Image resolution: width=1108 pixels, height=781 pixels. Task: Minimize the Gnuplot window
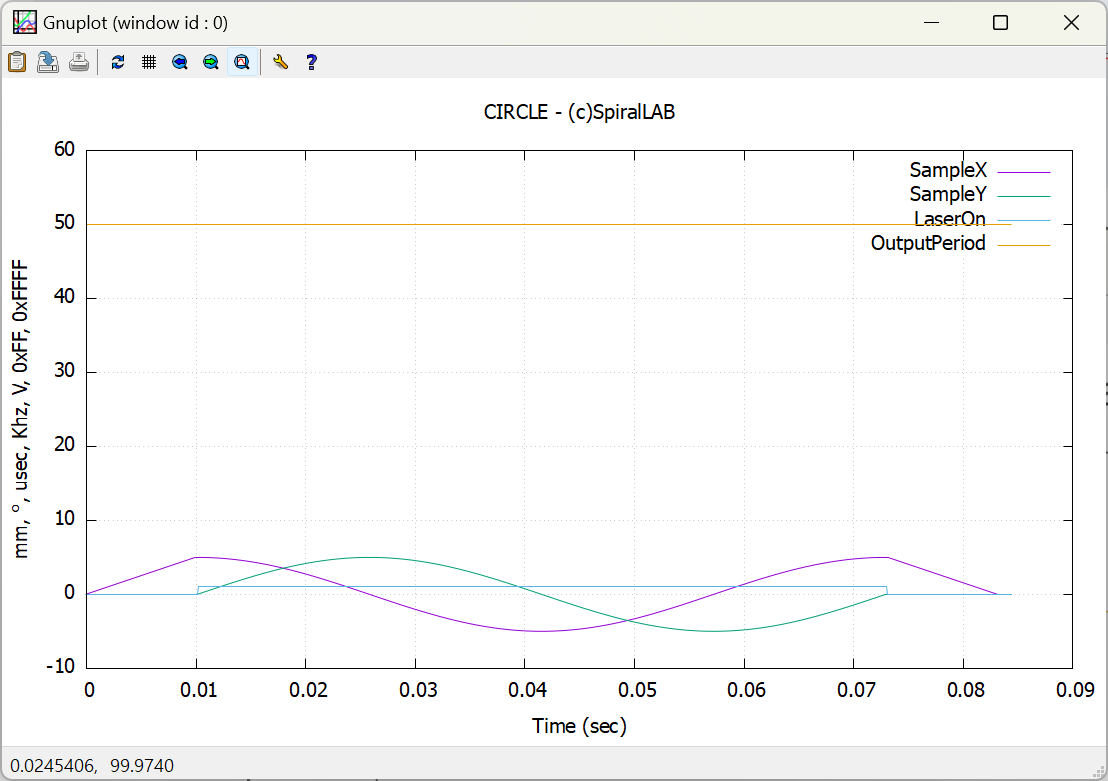coord(931,23)
